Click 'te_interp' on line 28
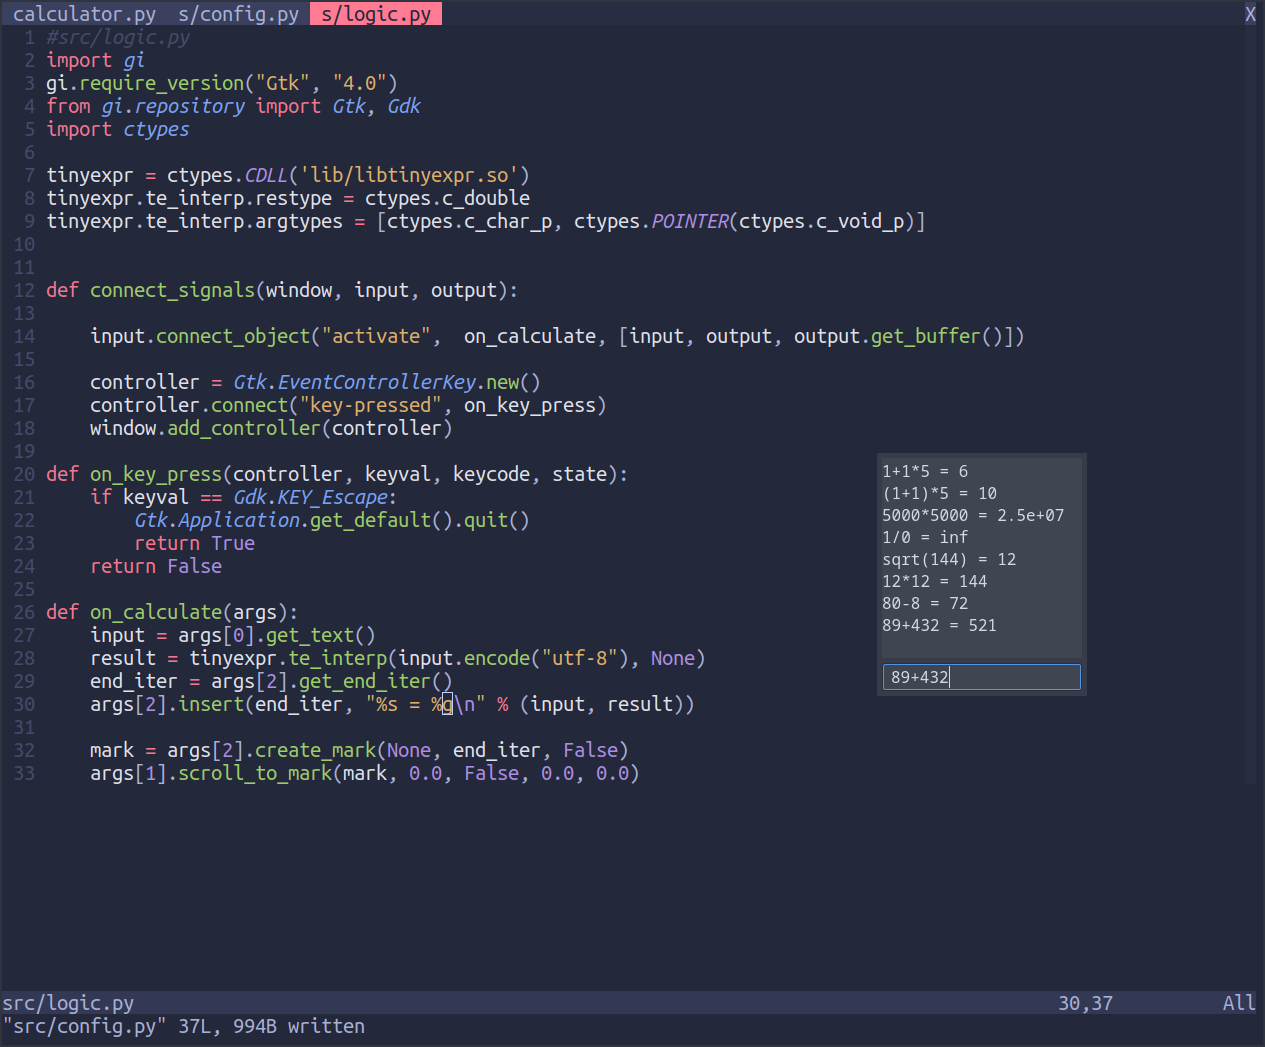Screen dimensions: 1265x1047 coord(338,658)
